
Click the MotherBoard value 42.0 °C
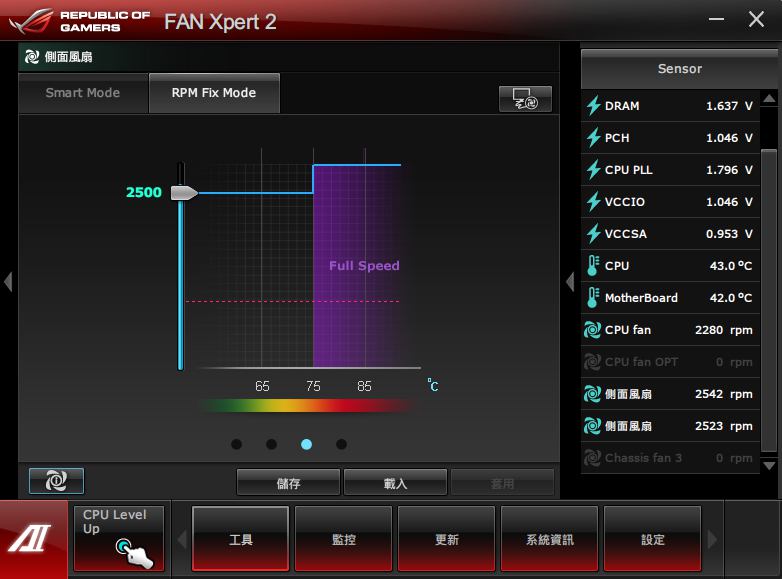[731, 298]
